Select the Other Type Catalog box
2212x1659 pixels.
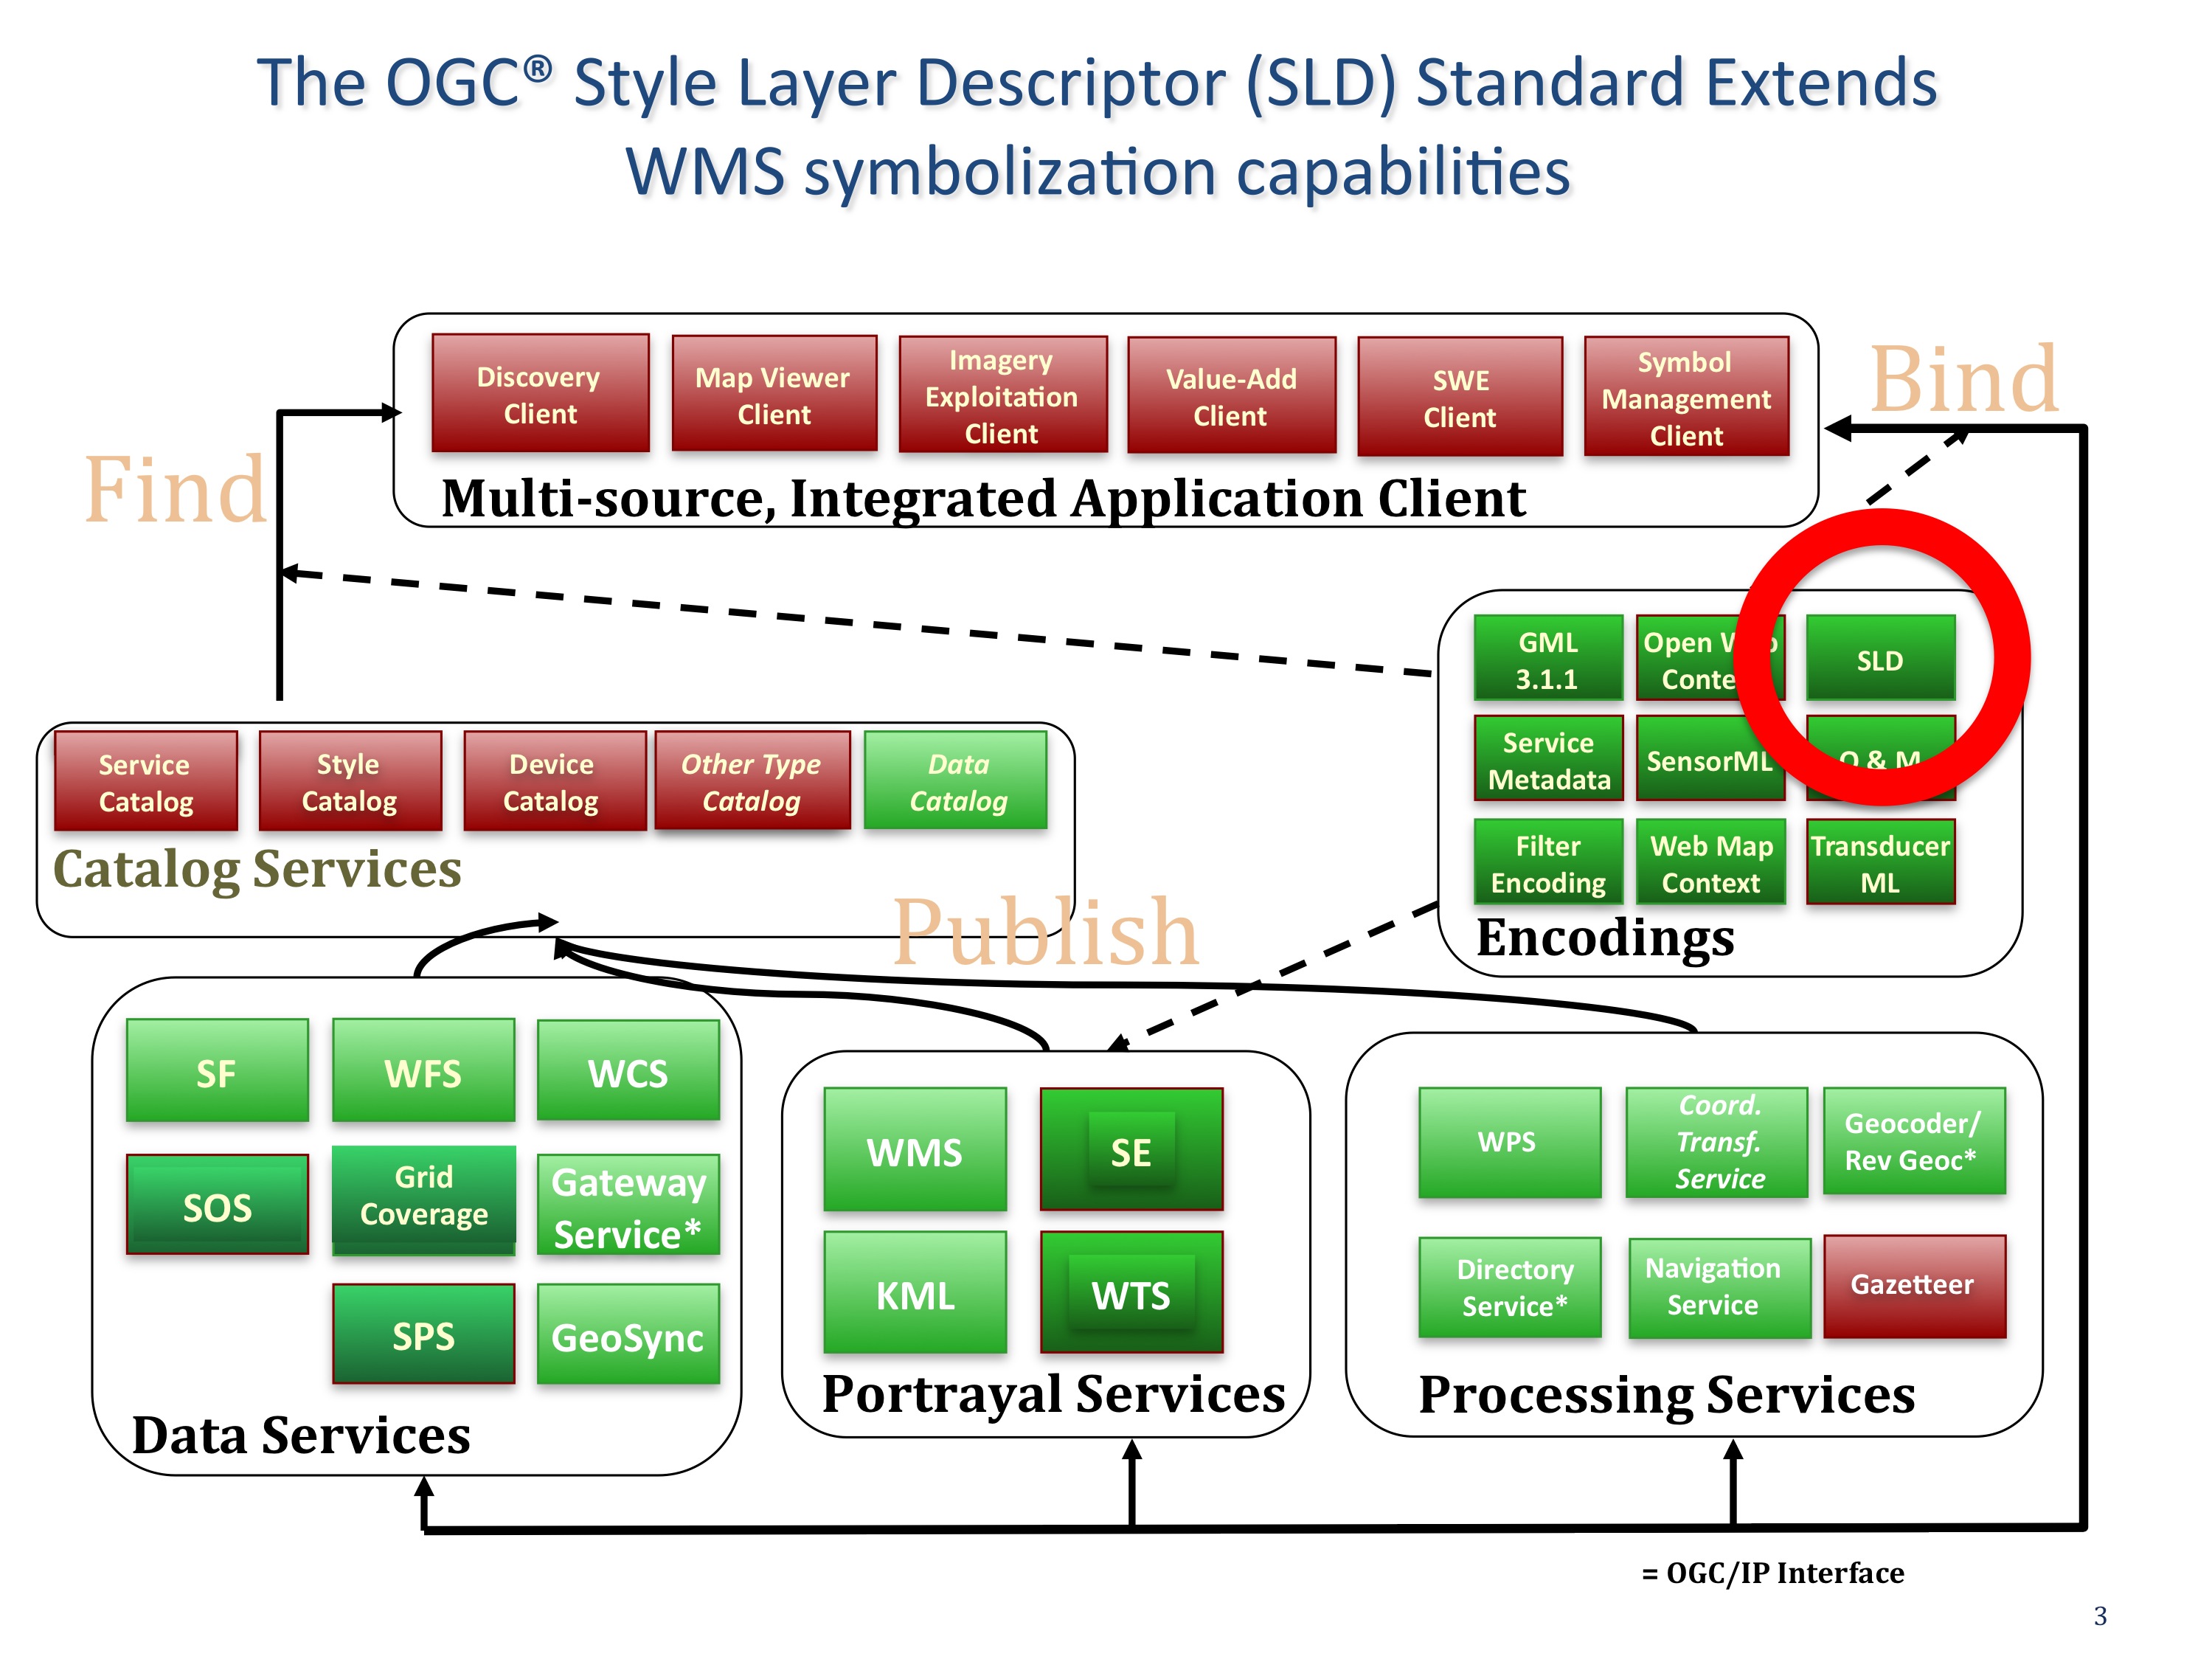(x=752, y=781)
